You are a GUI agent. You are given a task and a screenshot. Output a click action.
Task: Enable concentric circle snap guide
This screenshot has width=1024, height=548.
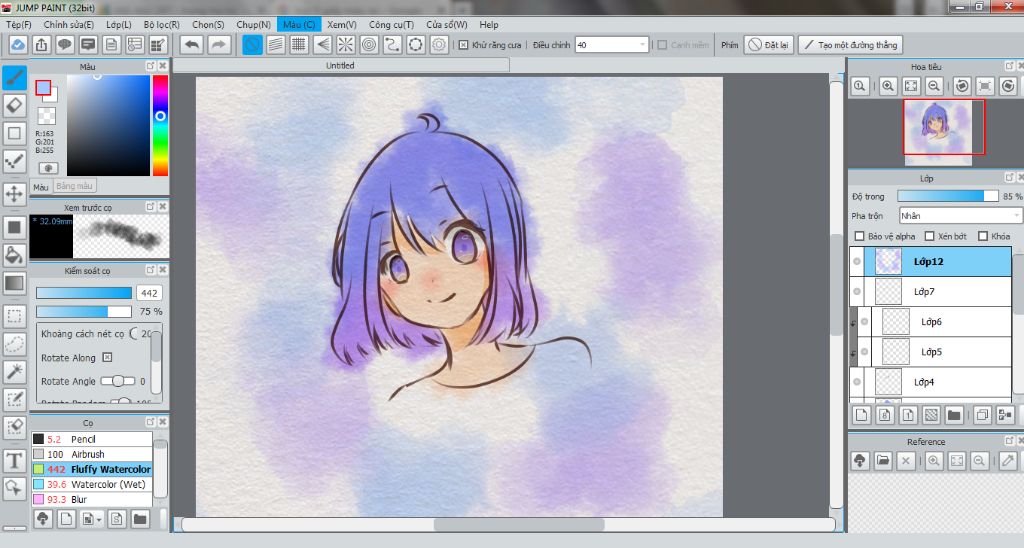pyautogui.click(x=369, y=45)
